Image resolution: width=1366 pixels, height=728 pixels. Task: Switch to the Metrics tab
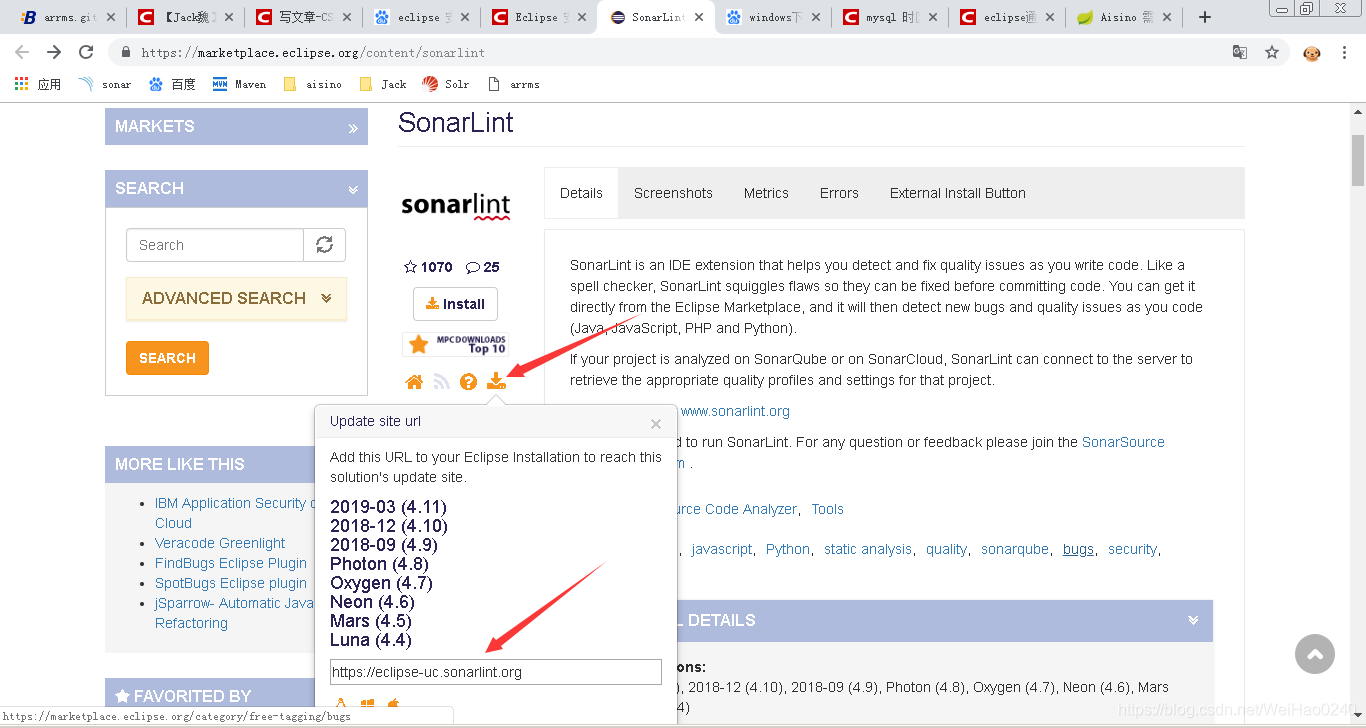766,193
